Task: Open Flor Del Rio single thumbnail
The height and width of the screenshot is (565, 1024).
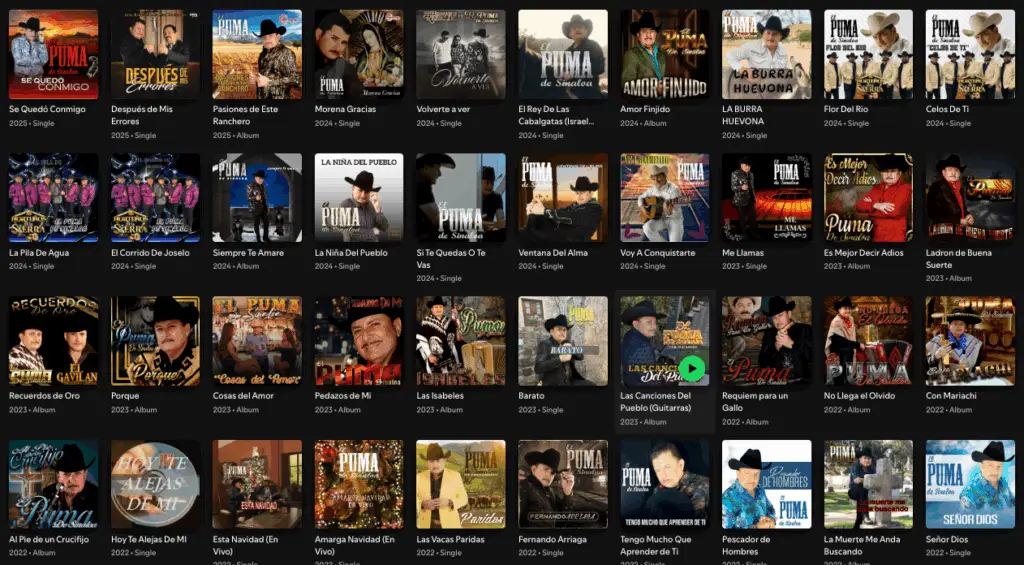Action: (868, 54)
